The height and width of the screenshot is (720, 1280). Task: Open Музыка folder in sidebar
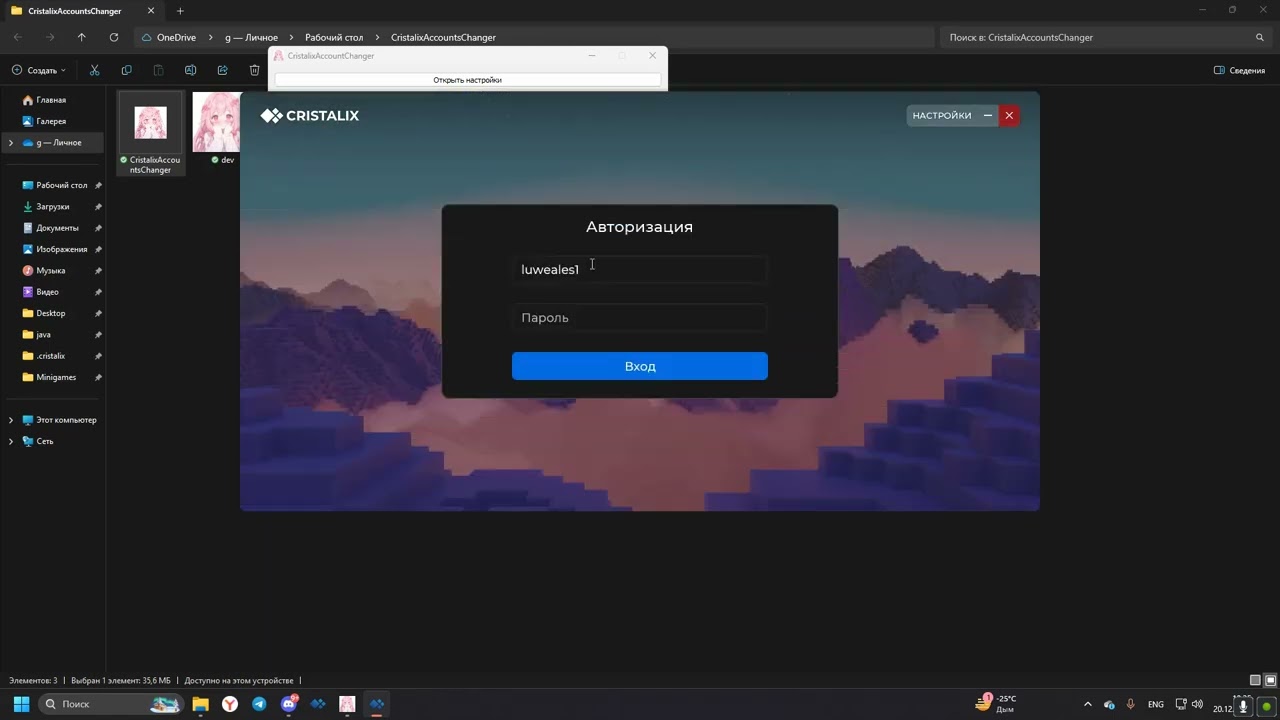point(50,271)
